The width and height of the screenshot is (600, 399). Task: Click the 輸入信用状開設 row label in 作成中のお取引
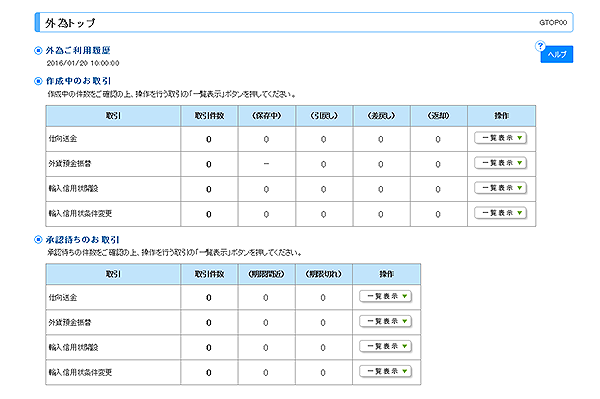[x=73, y=189]
